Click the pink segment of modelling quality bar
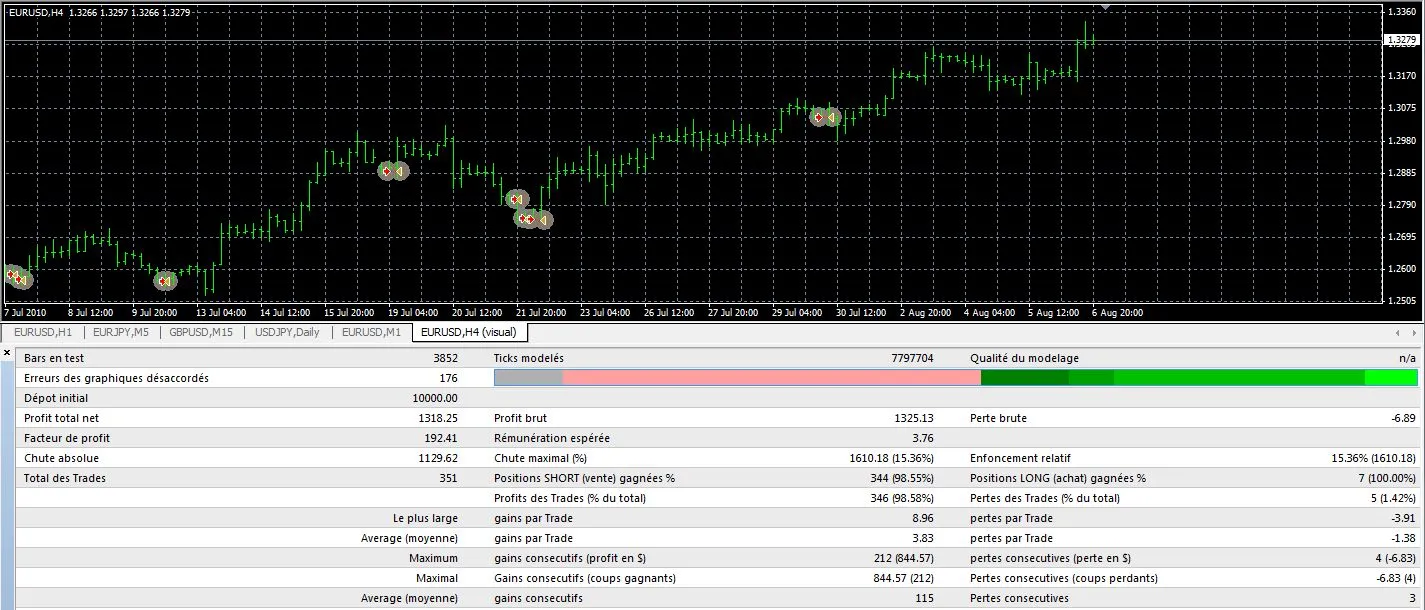 pos(770,378)
